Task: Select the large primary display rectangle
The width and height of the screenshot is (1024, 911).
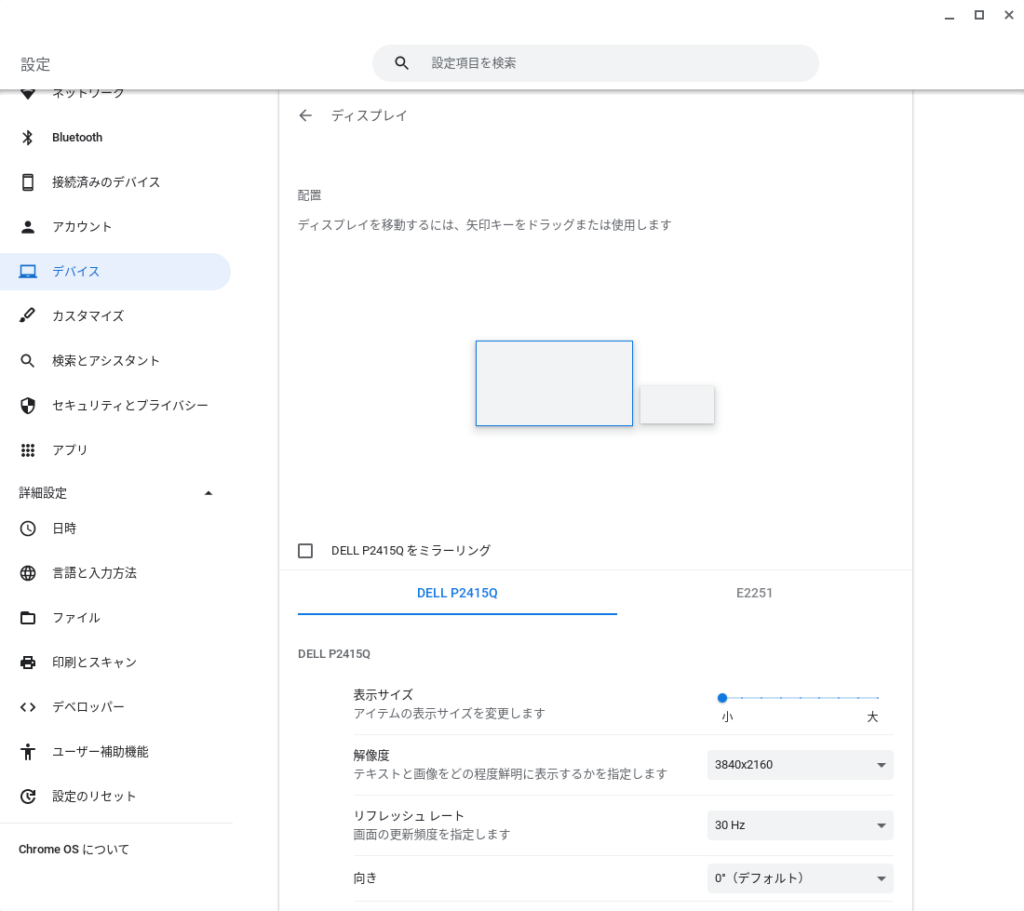Action: tap(554, 383)
